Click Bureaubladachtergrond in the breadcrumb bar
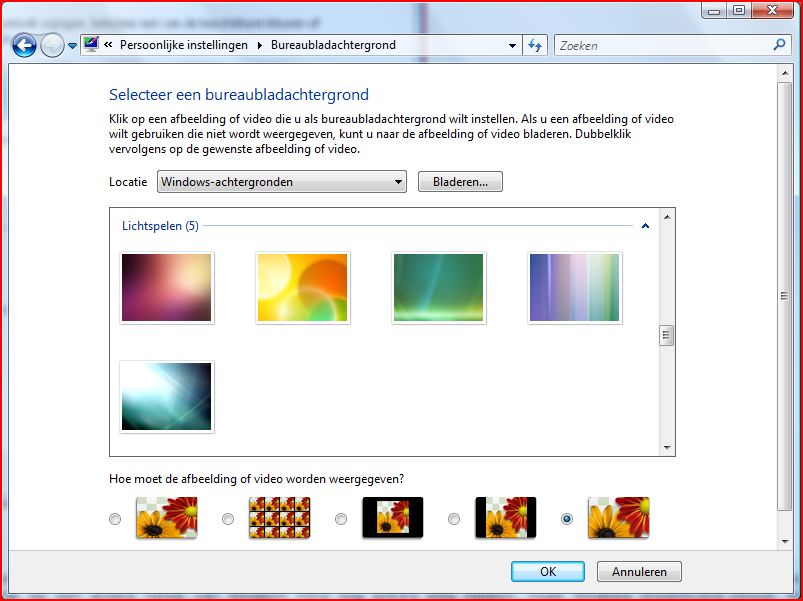Image resolution: width=803 pixels, height=601 pixels. click(x=335, y=45)
